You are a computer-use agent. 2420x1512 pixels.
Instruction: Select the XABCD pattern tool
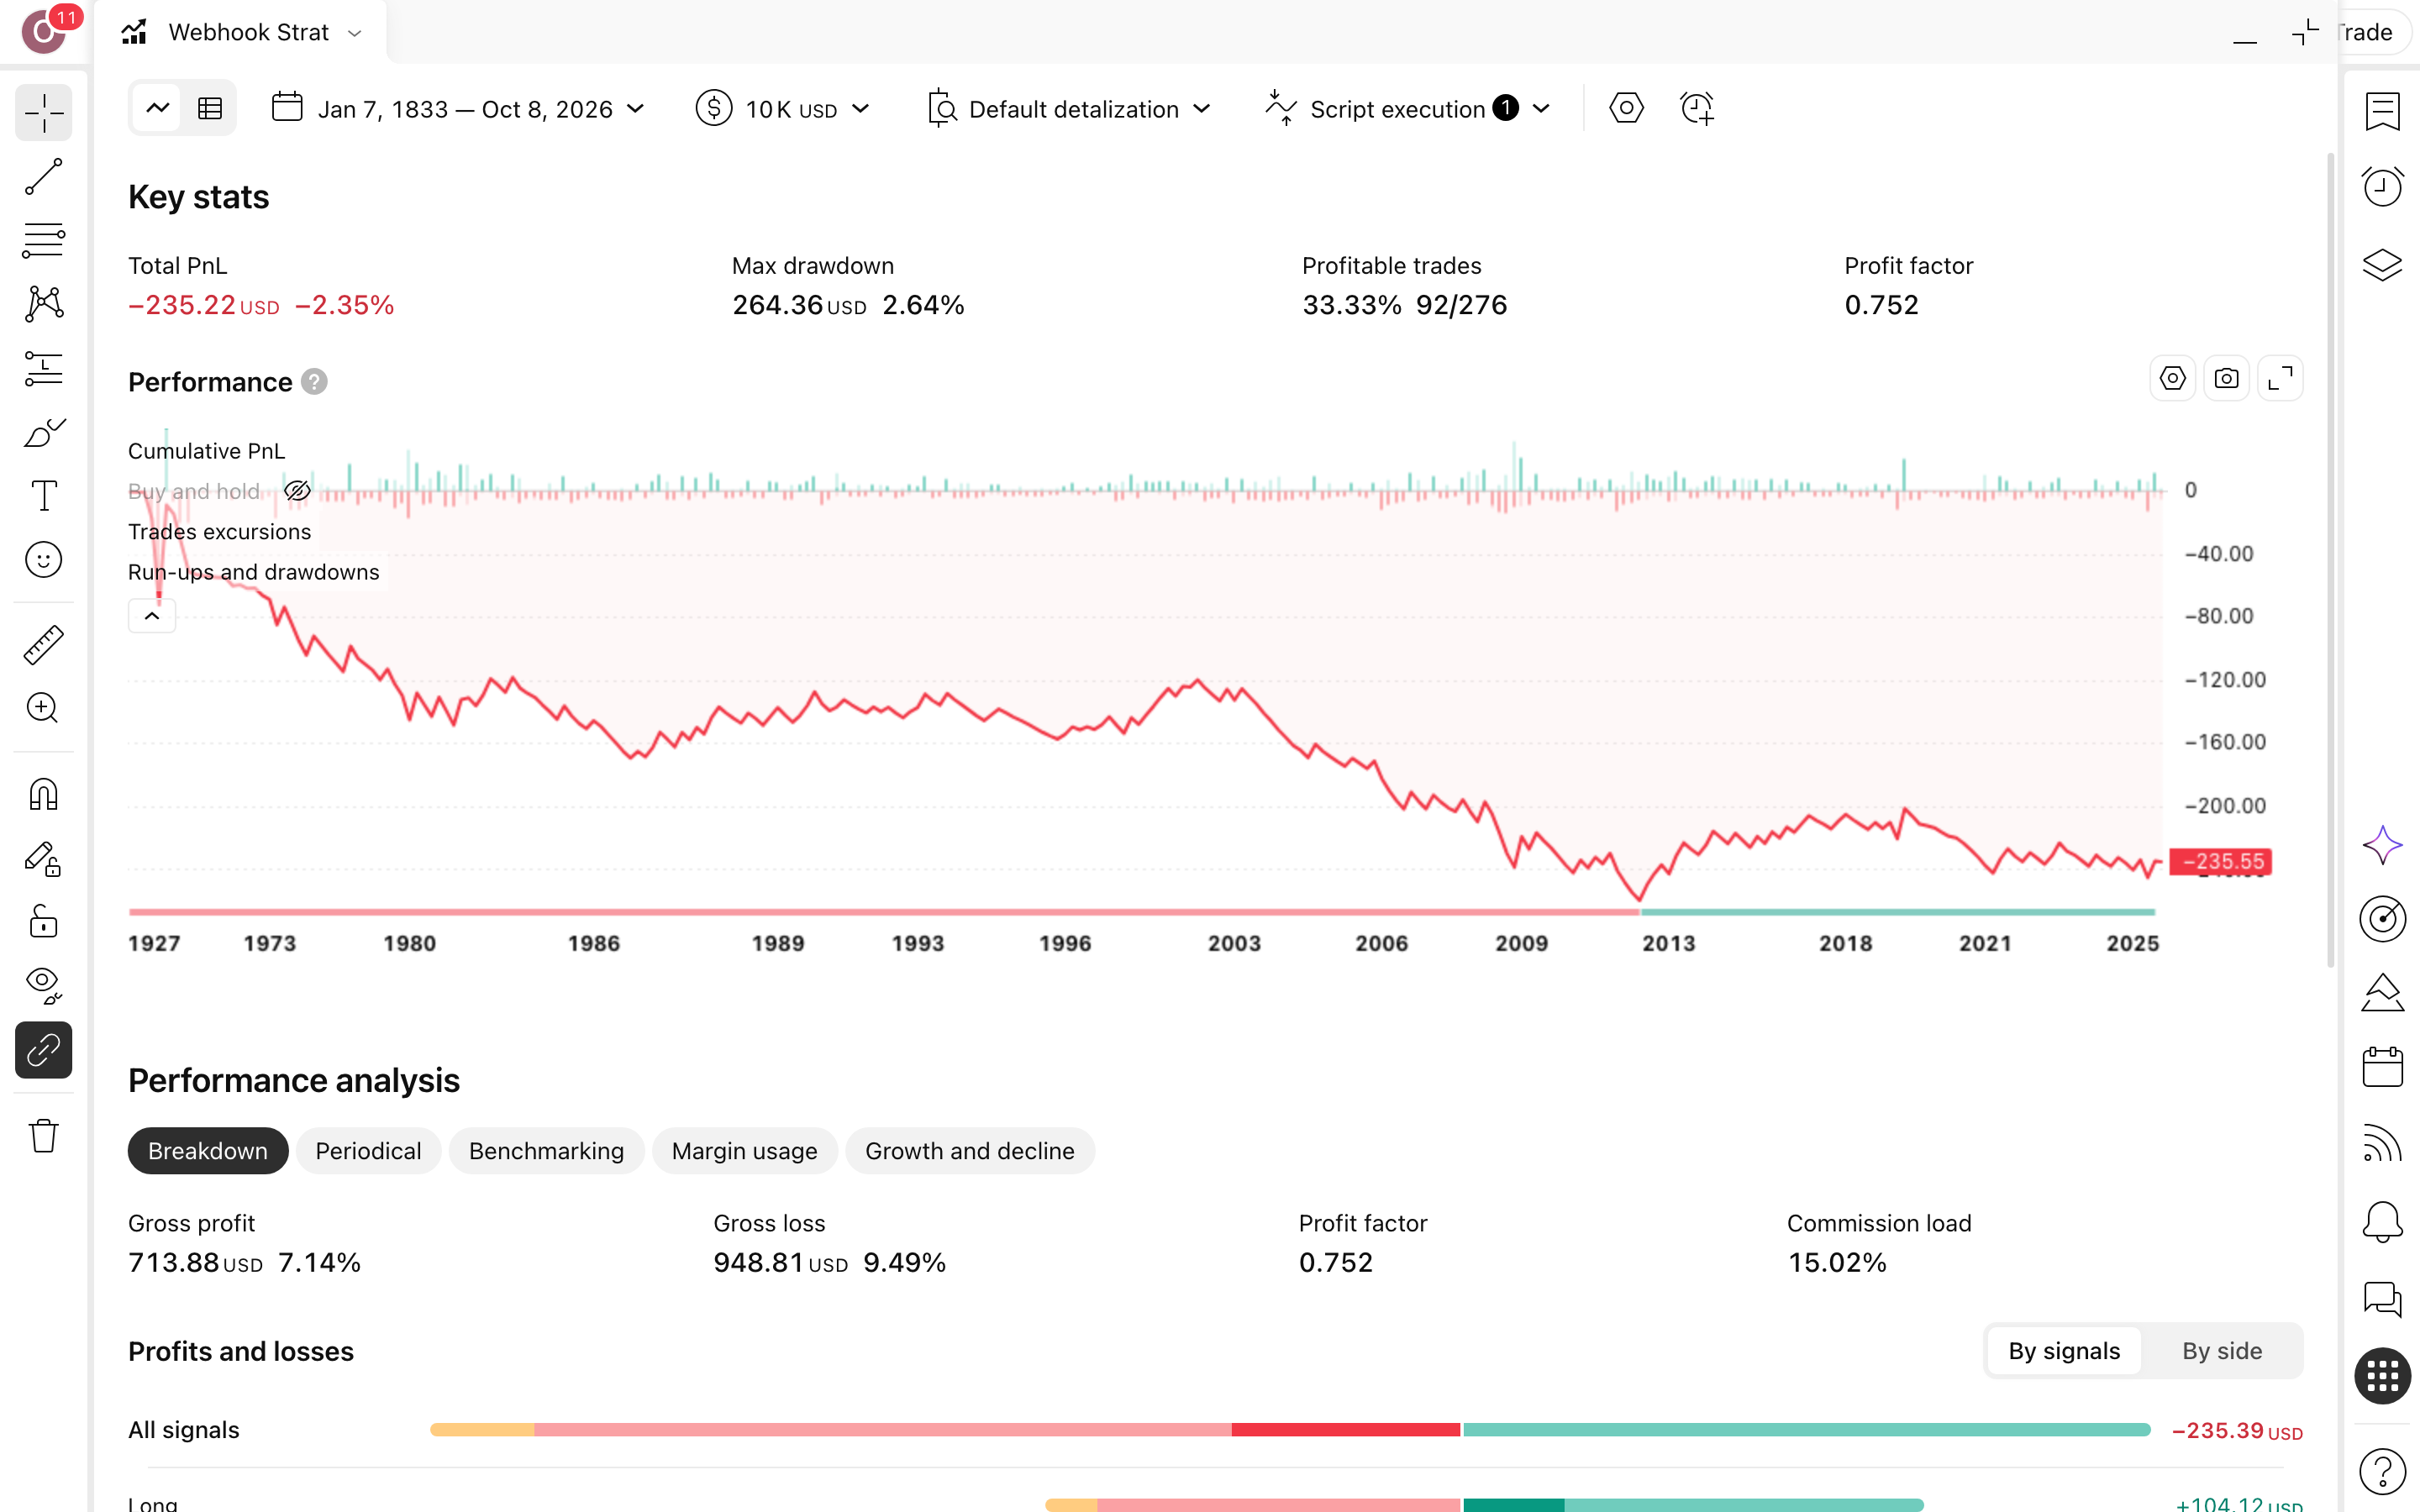[x=44, y=304]
